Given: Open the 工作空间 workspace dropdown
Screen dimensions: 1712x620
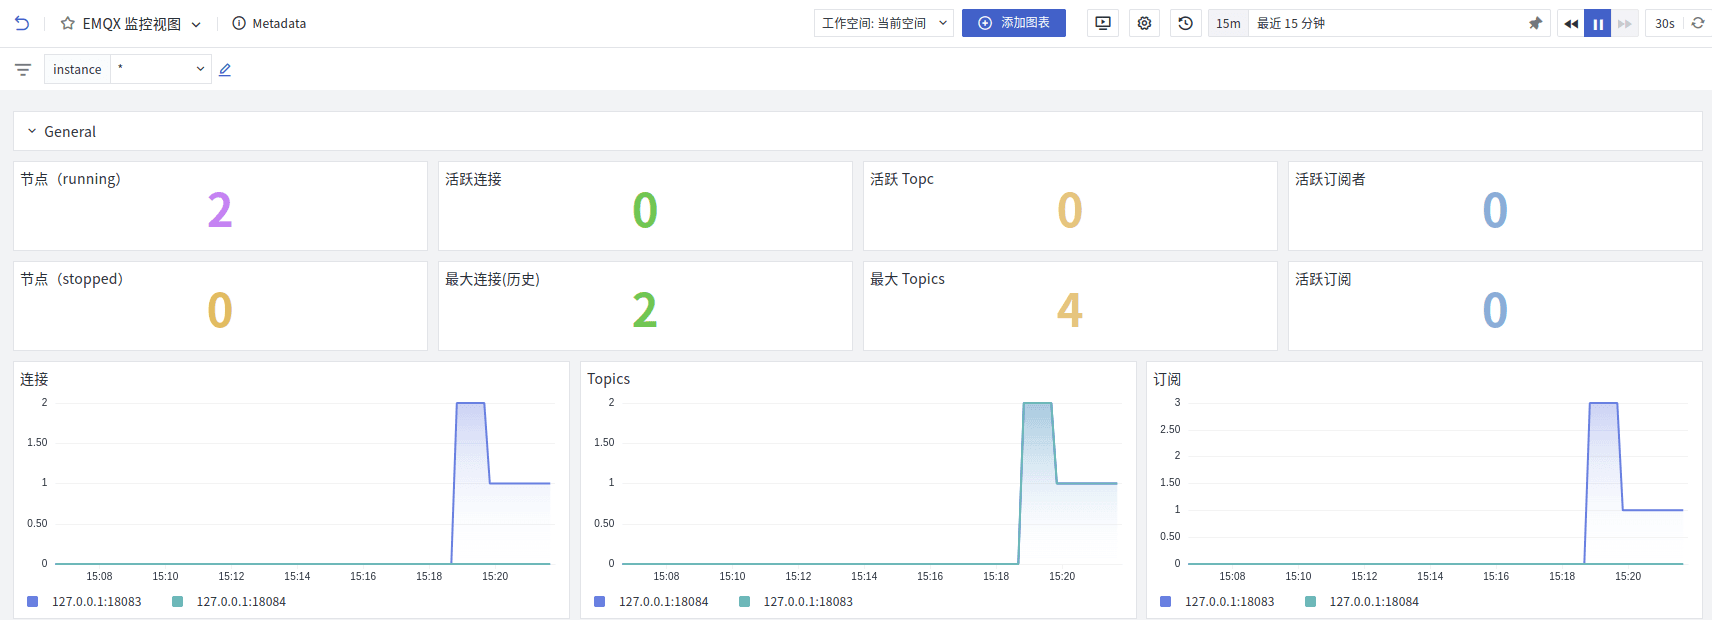Looking at the screenshot, I should tap(884, 23).
